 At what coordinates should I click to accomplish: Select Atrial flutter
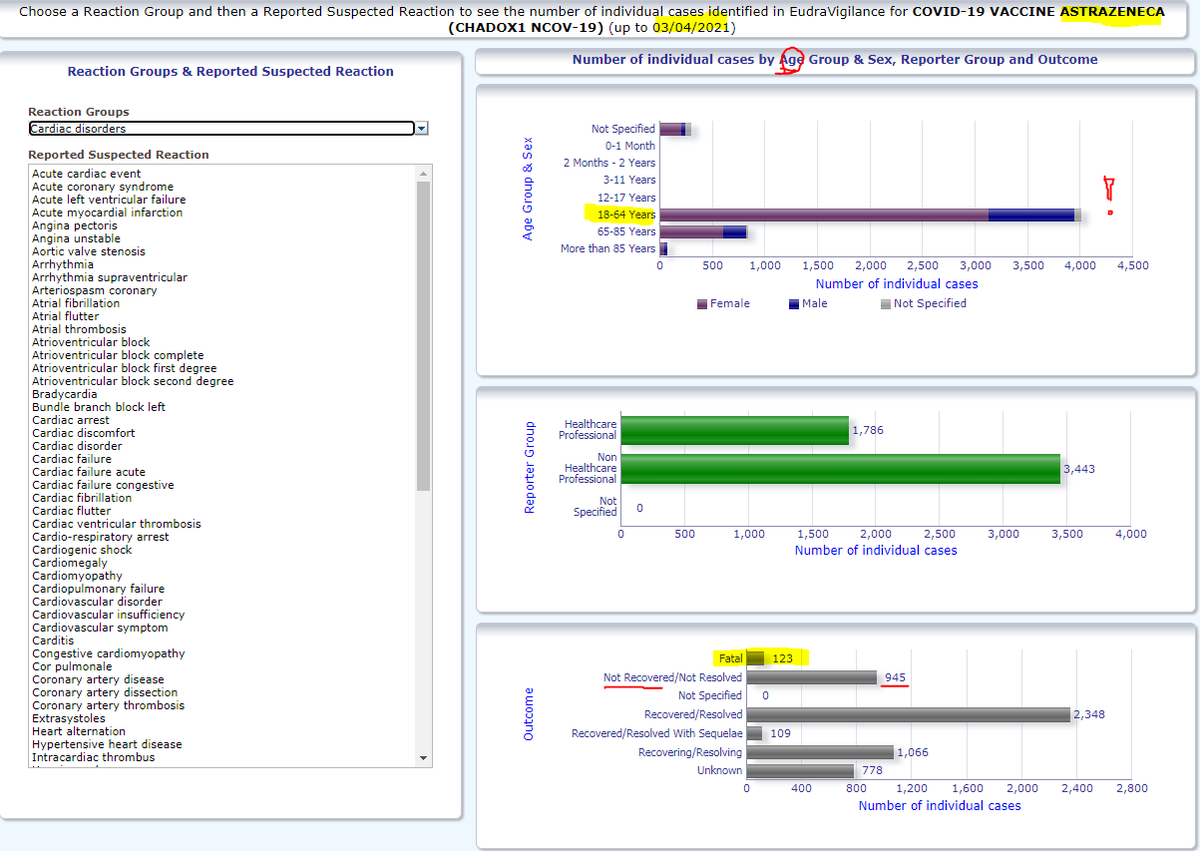(65, 317)
